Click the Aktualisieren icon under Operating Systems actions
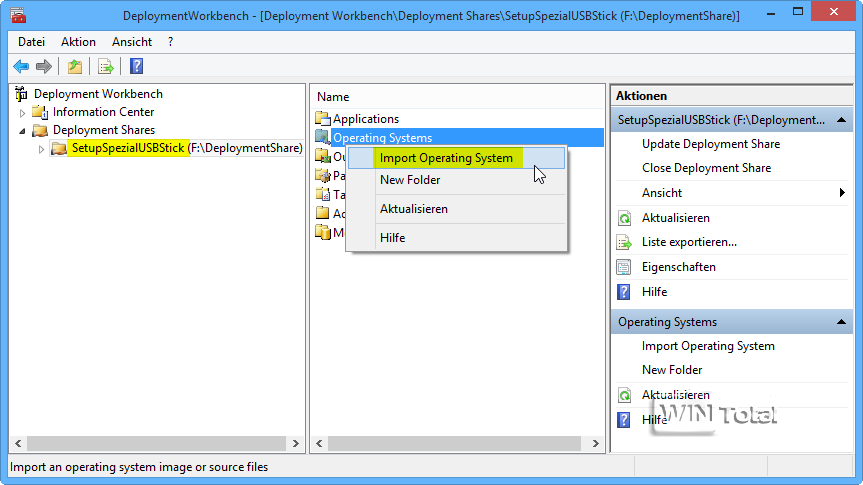This screenshot has width=863, height=485. tap(624, 395)
